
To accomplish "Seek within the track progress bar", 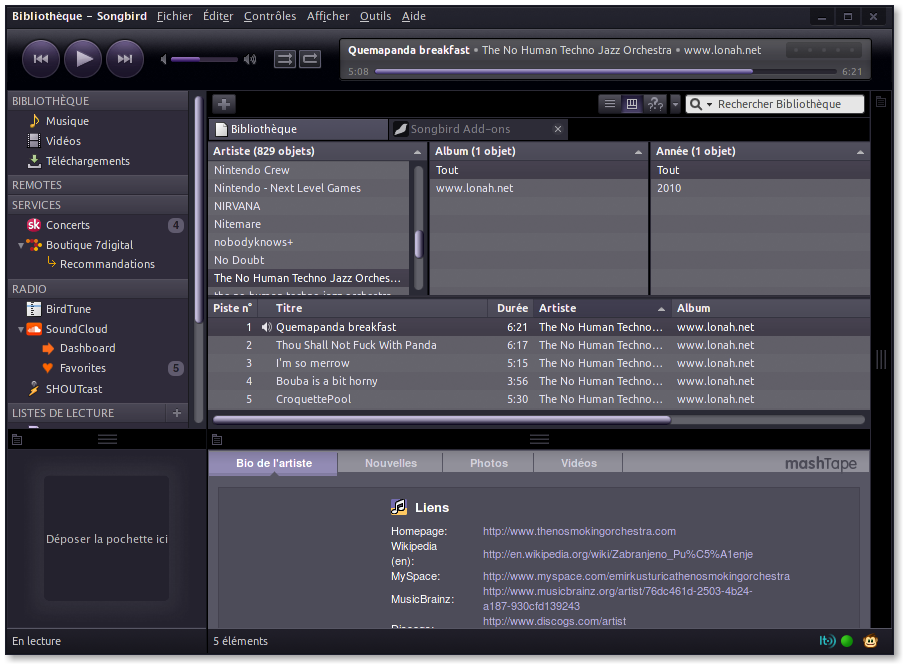I will click(x=605, y=71).
